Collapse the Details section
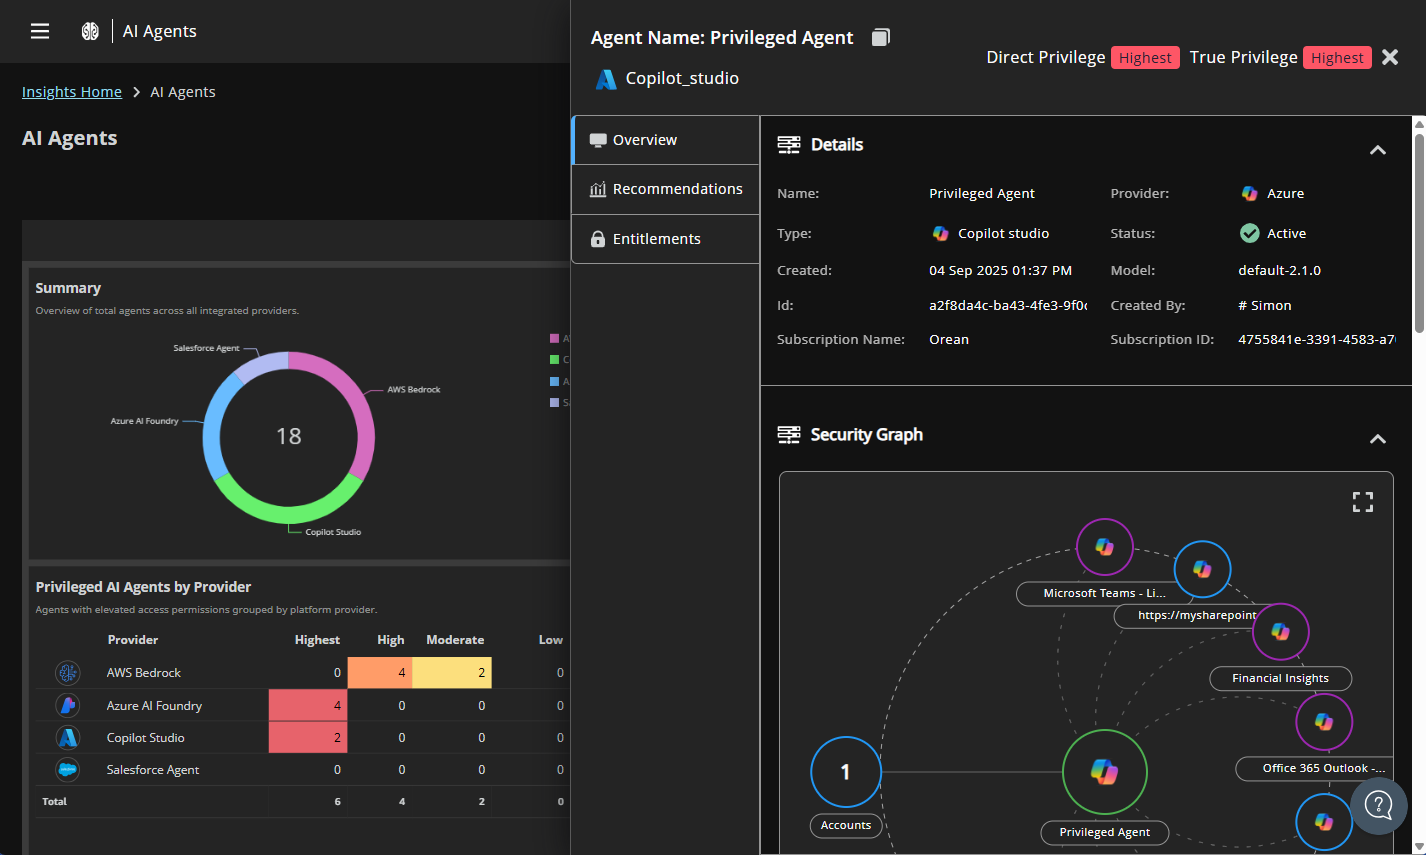 1378,149
